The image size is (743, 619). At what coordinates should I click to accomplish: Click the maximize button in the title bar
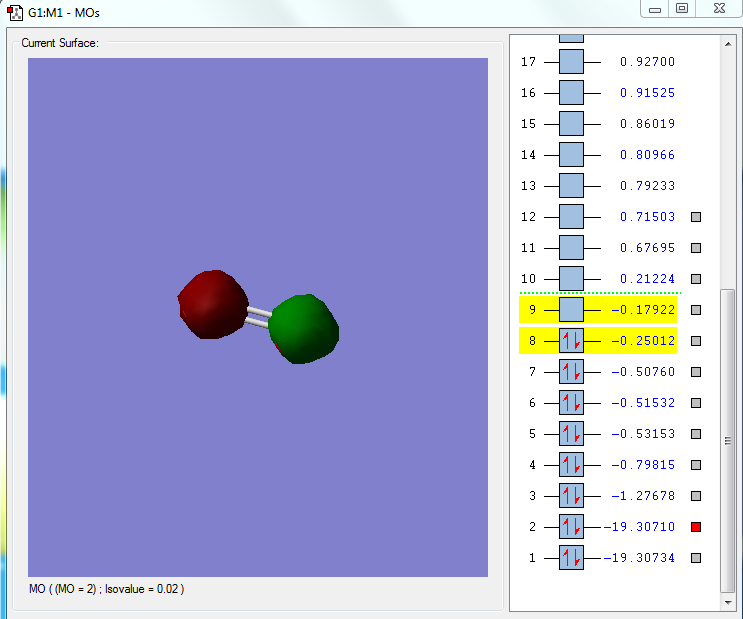(682, 9)
